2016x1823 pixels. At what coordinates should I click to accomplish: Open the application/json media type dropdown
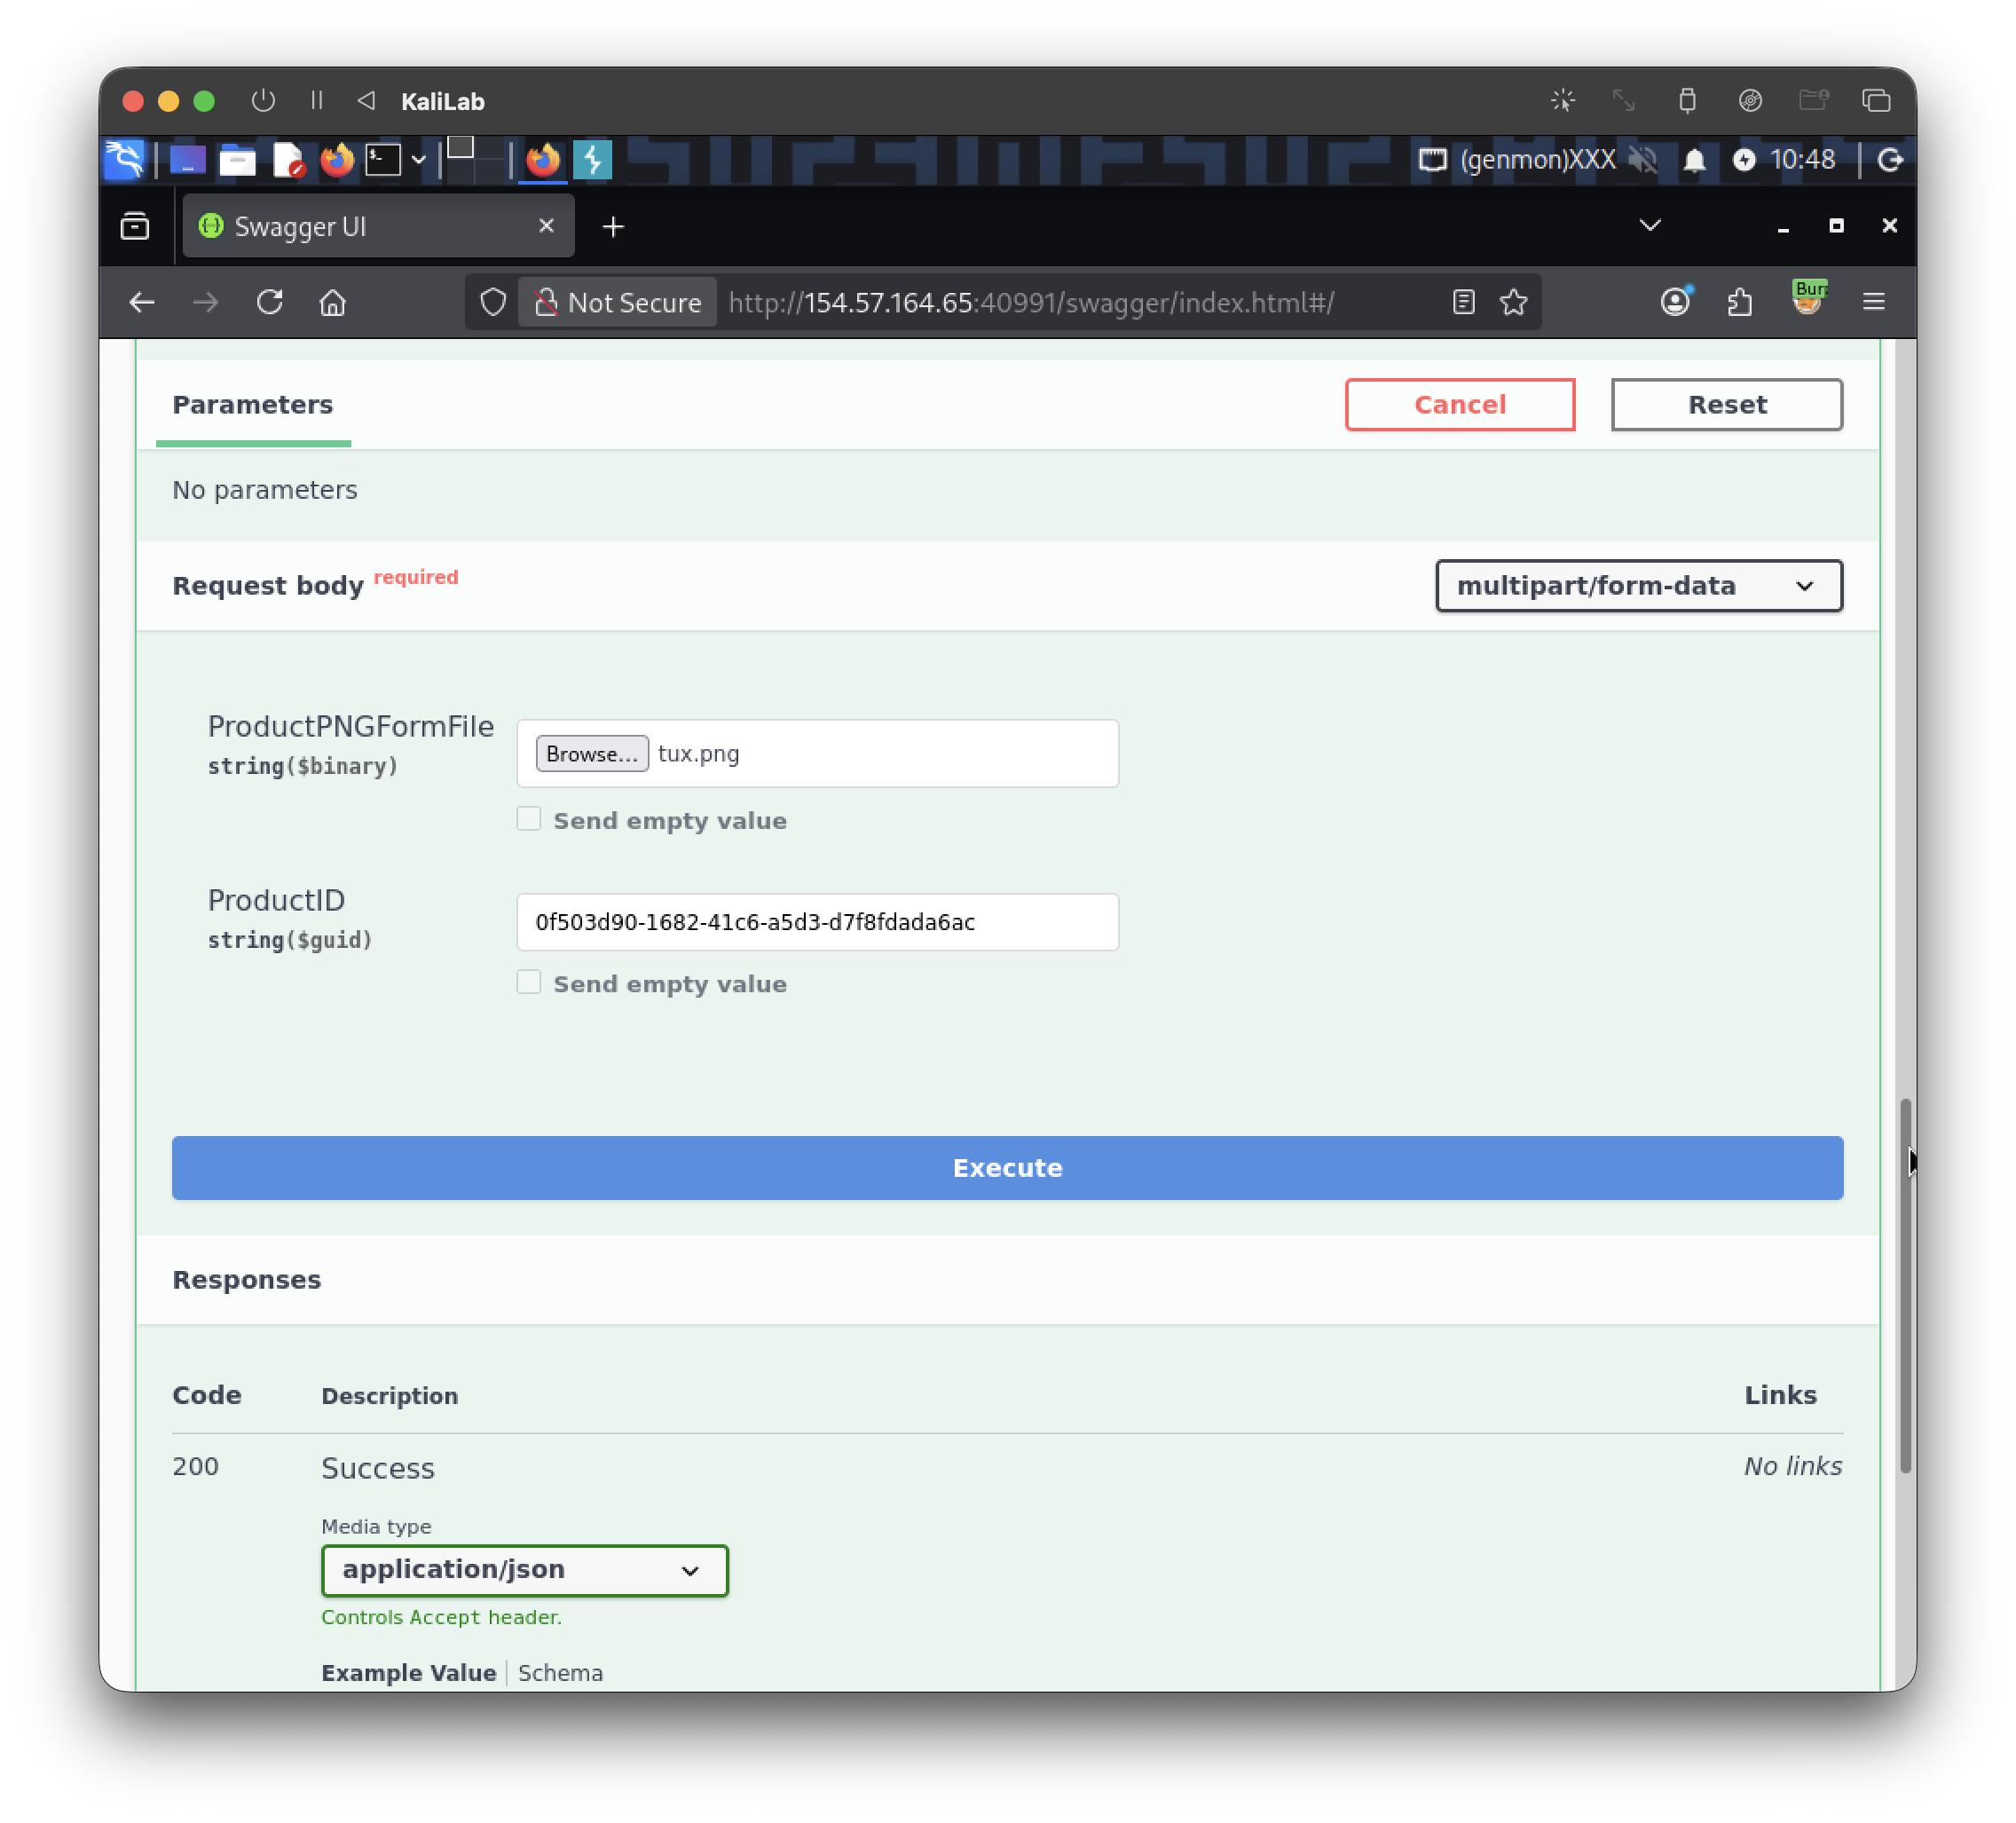pos(524,1569)
